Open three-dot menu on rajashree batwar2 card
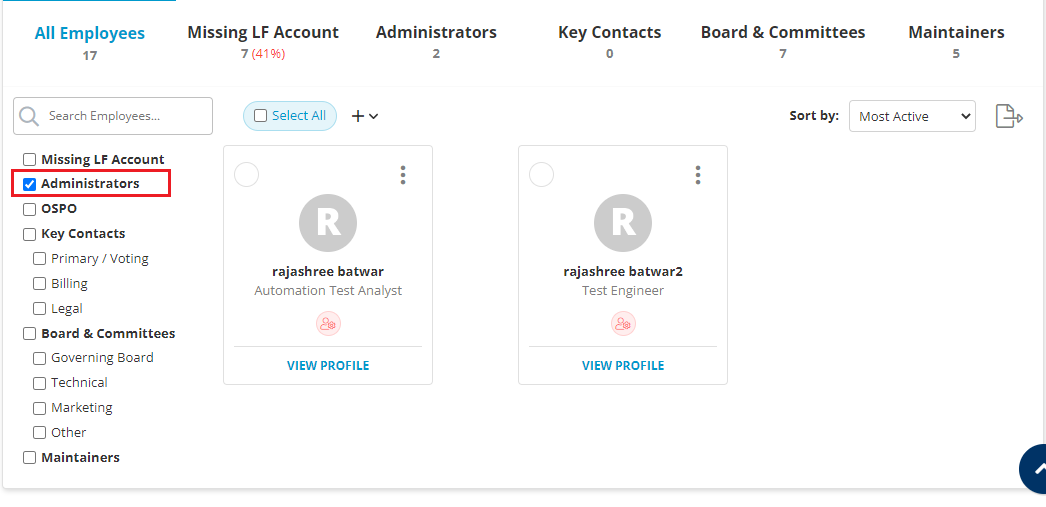The width and height of the screenshot is (1046, 507). [698, 175]
